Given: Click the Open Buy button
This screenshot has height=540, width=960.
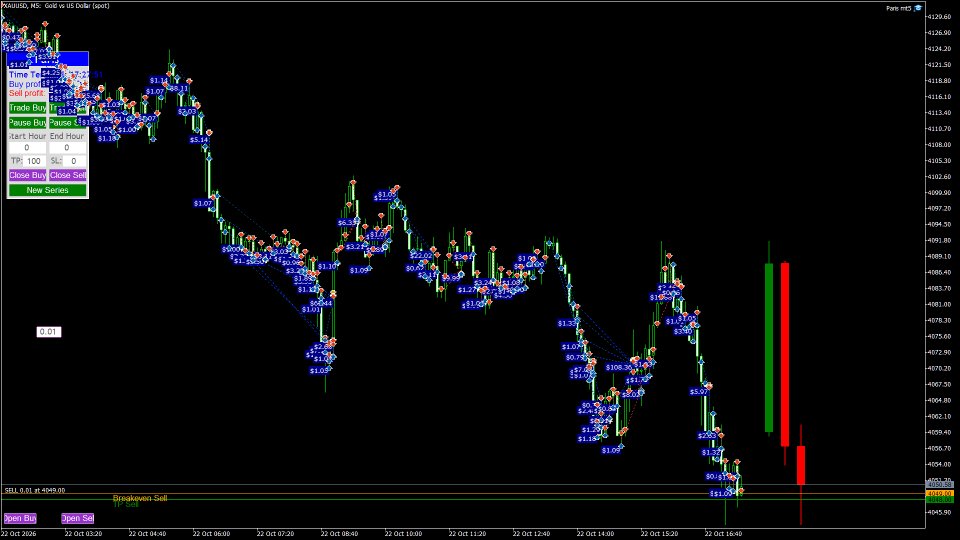Looking at the screenshot, I should pos(20,519).
